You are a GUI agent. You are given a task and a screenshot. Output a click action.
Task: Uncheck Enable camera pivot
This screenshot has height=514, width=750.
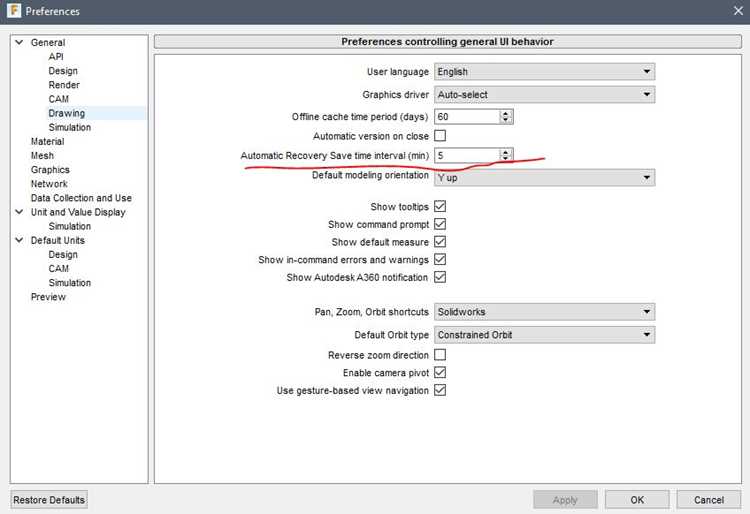click(440, 372)
